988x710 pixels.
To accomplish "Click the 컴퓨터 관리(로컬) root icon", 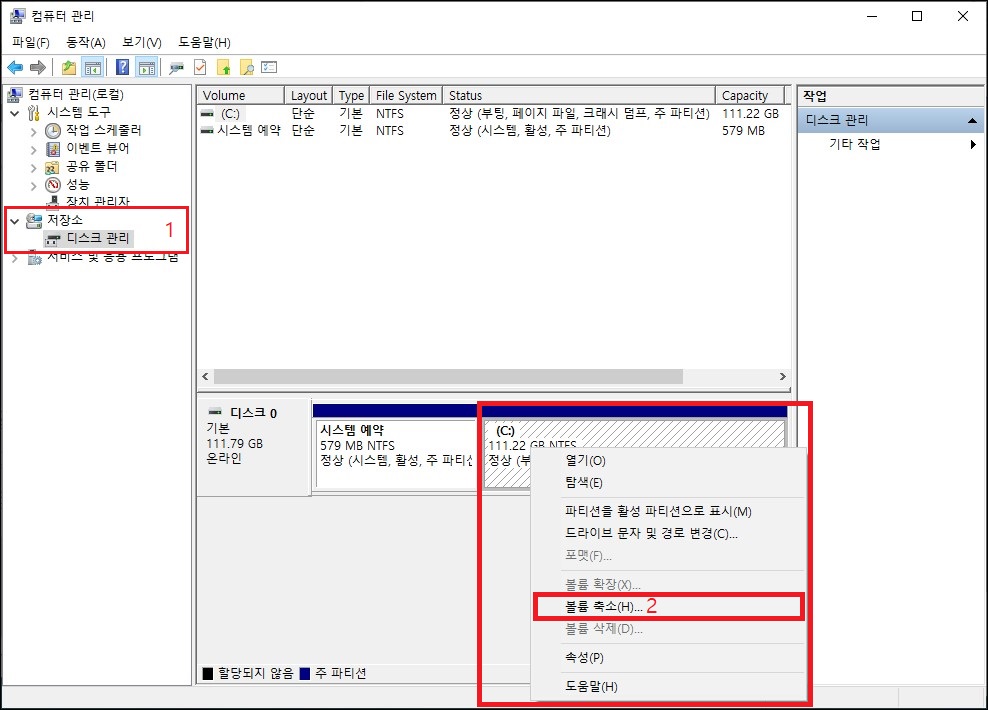I will point(15,94).
